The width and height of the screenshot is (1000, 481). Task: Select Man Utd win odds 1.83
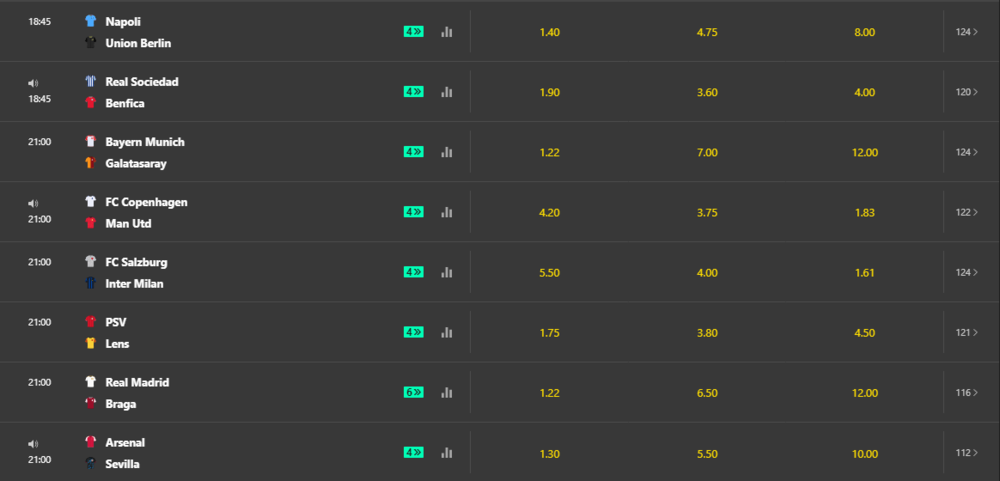pos(865,212)
